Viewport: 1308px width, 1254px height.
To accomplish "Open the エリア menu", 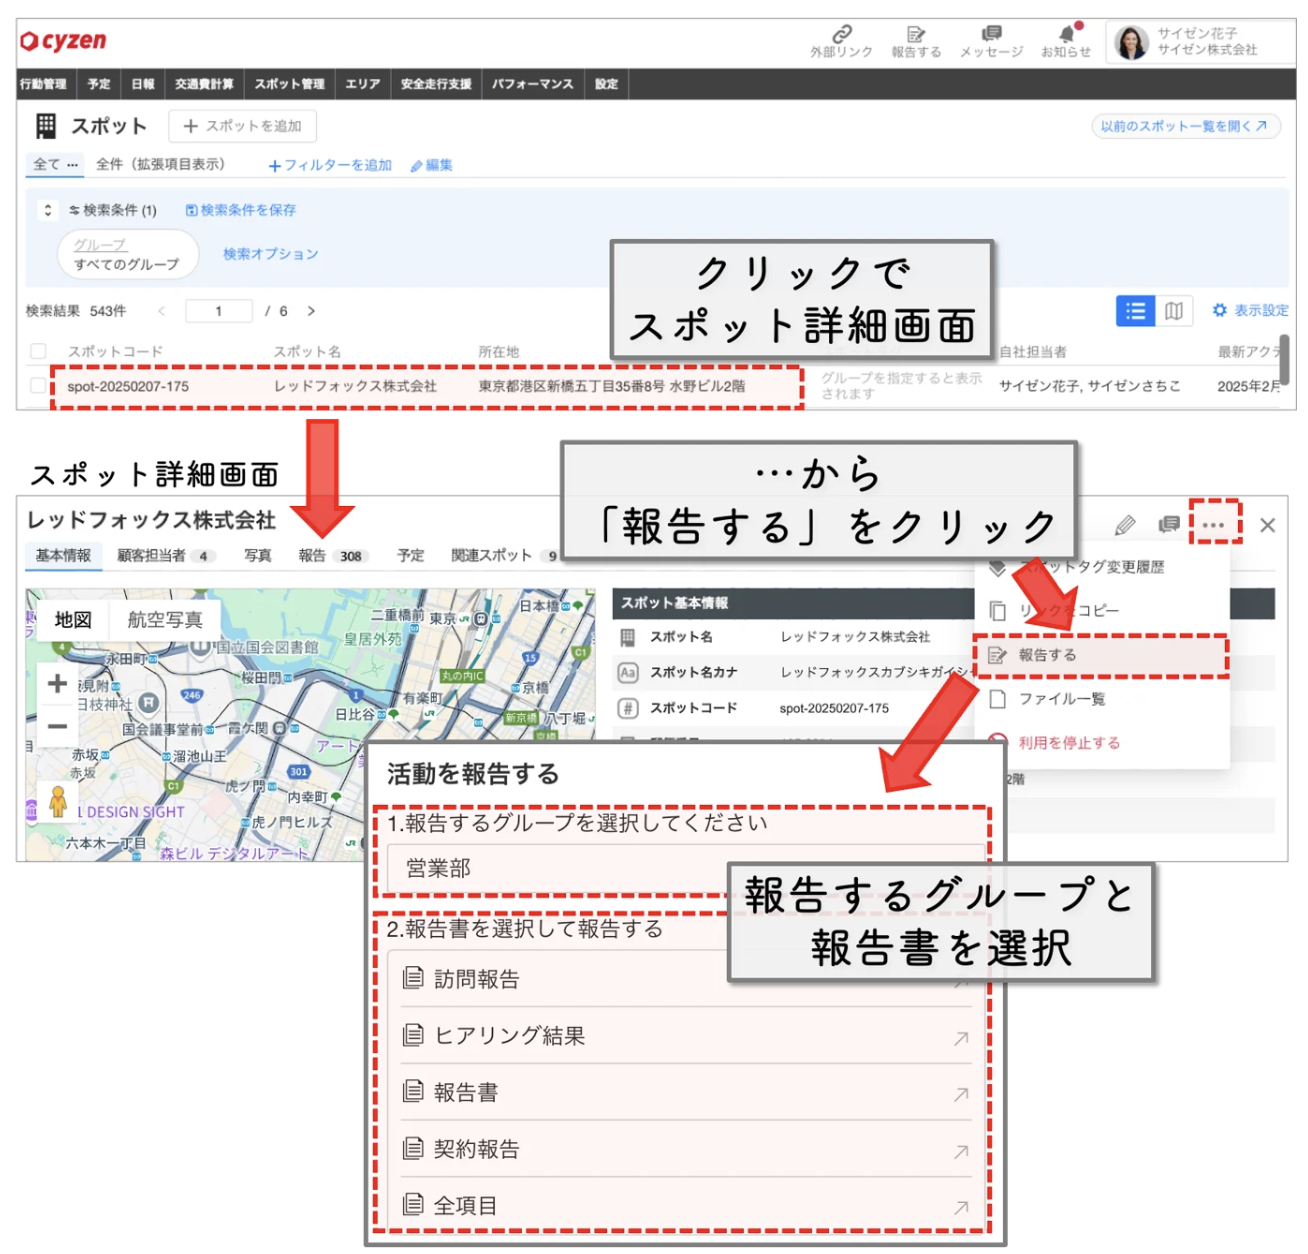I will coord(363,84).
